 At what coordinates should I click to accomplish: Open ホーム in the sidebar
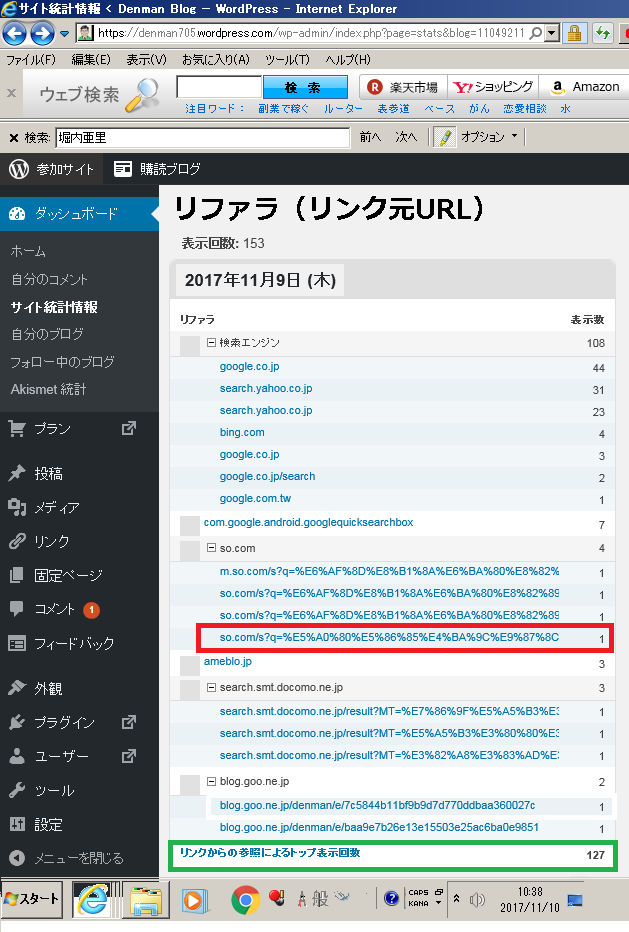pos(28,251)
